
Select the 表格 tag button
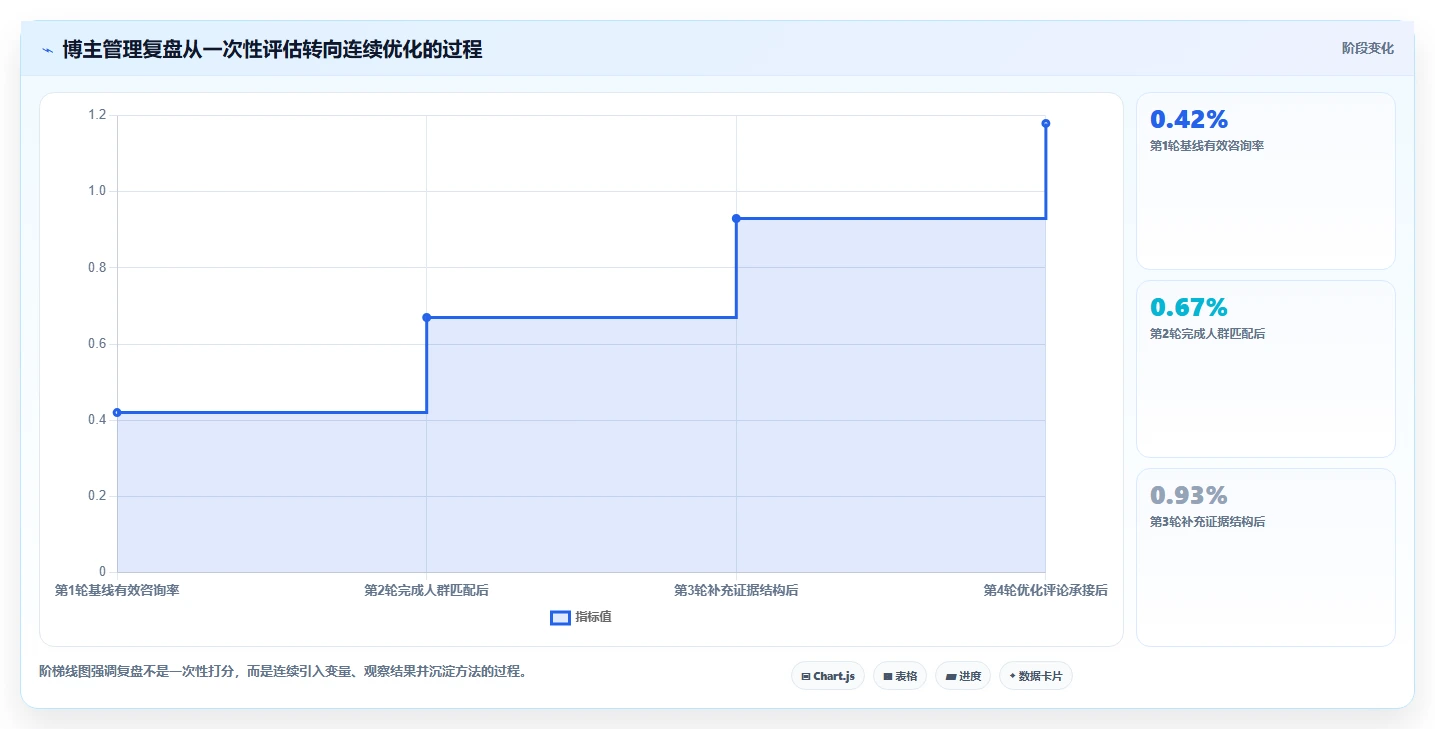(900, 676)
